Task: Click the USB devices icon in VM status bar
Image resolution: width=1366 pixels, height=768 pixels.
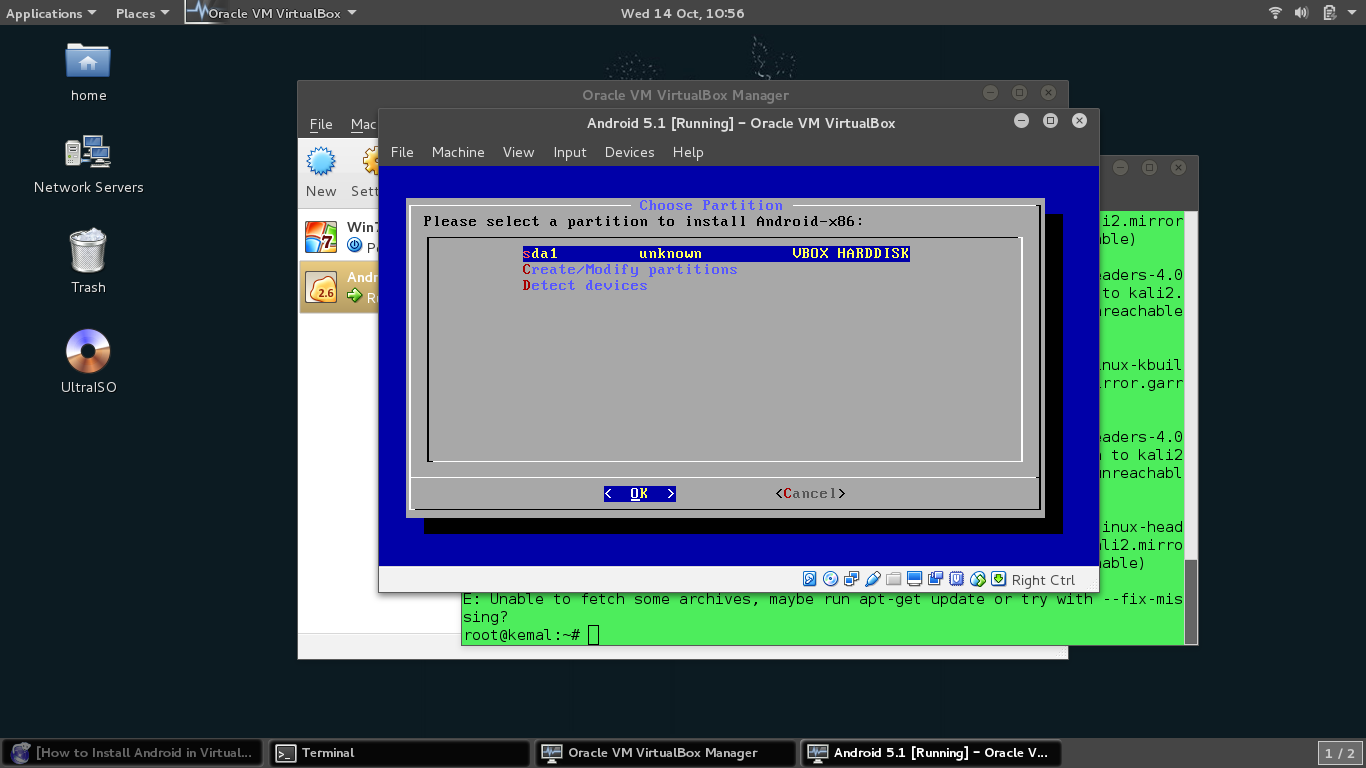Action: pyautogui.click(x=873, y=579)
